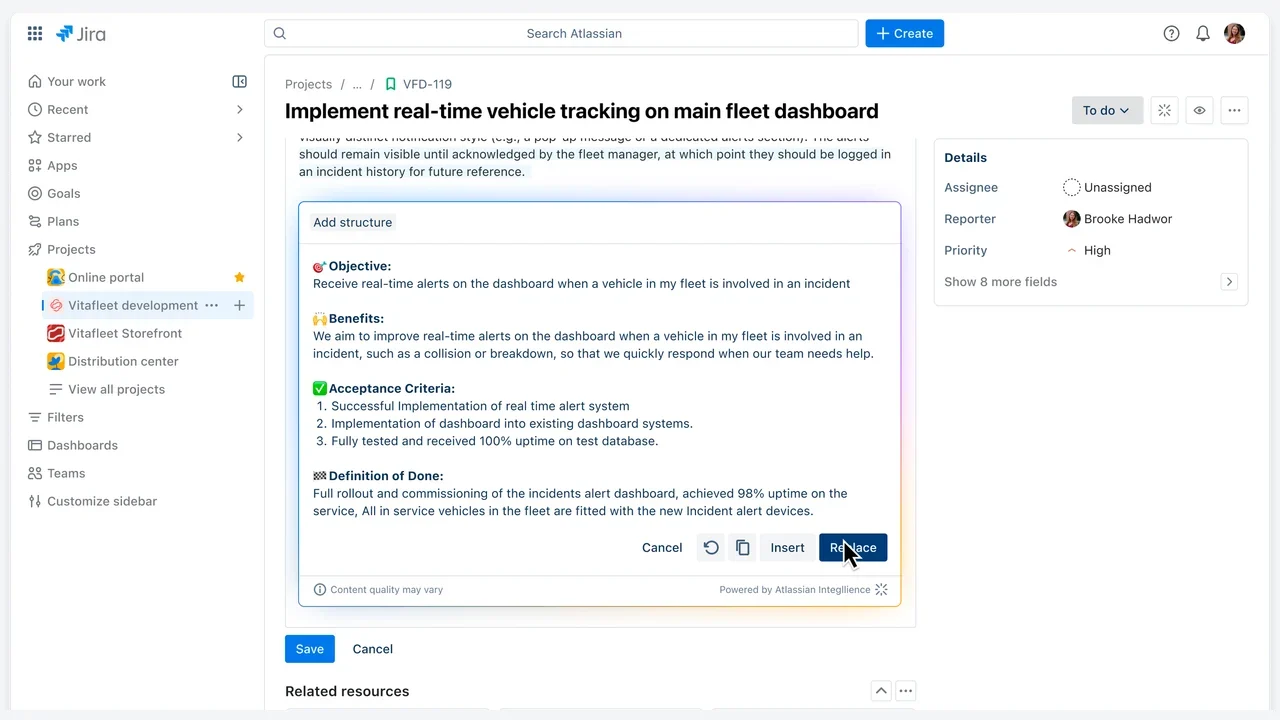Open Online portal project
This screenshot has width=1280, height=720.
[106, 277]
